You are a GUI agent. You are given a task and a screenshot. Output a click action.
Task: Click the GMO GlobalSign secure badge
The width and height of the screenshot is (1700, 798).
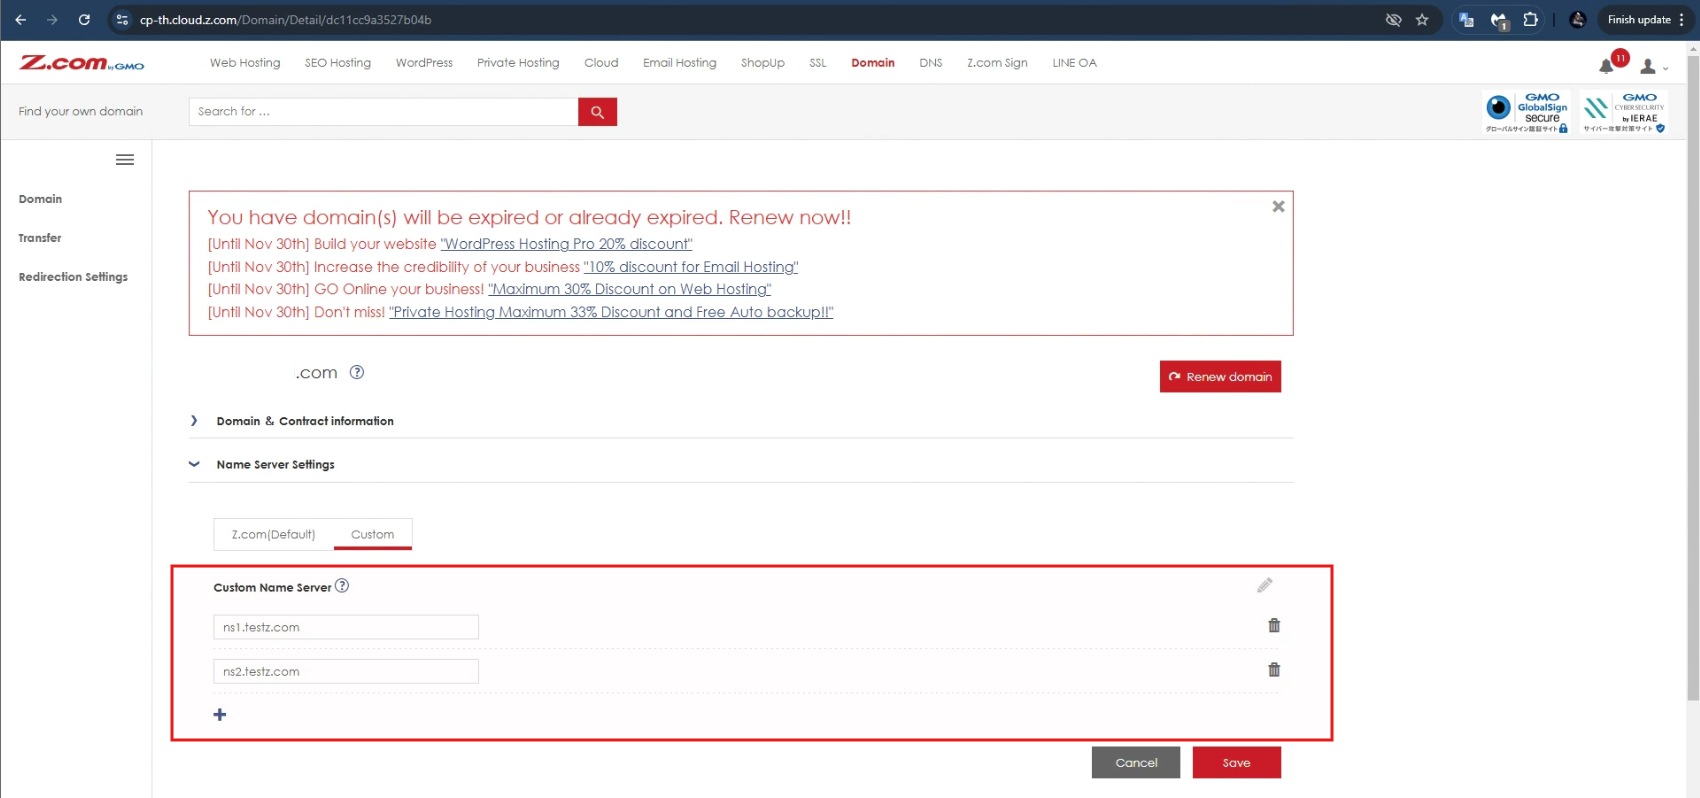point(1526,113)
